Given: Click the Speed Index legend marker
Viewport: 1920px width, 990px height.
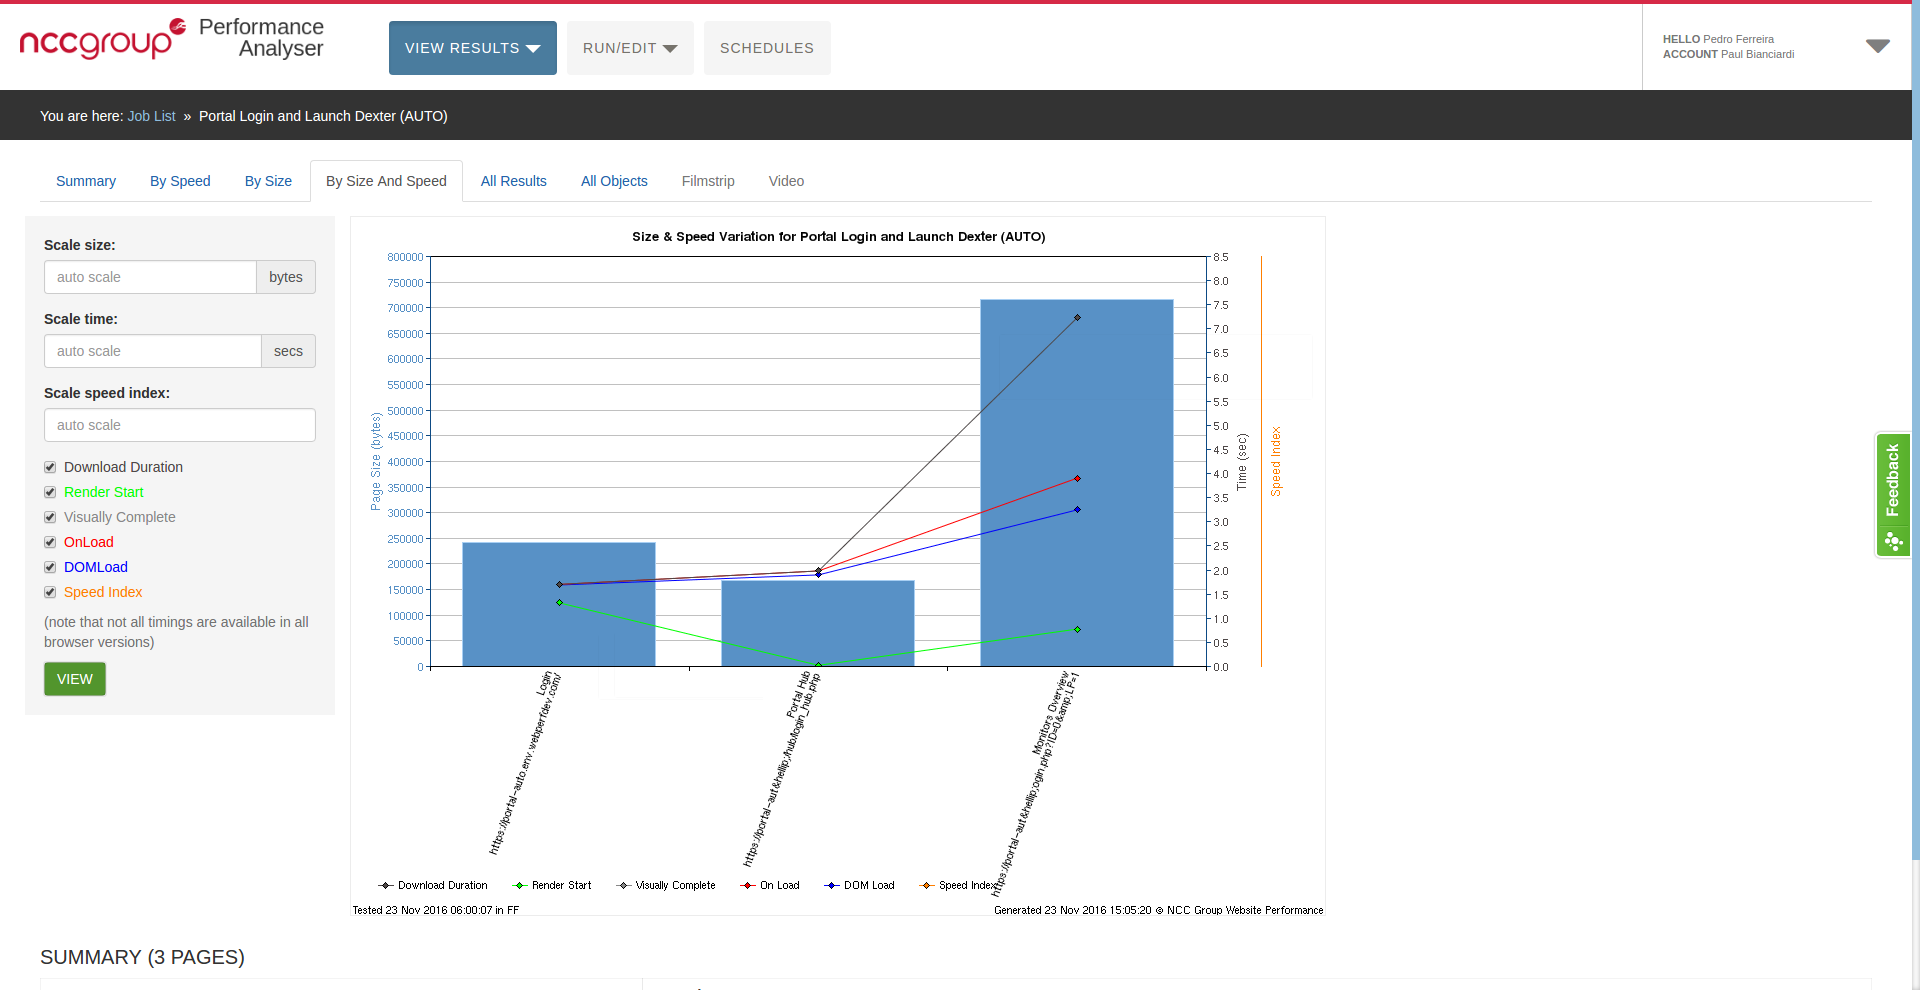Looking at the screenshot, I should [x=927, y=886].
